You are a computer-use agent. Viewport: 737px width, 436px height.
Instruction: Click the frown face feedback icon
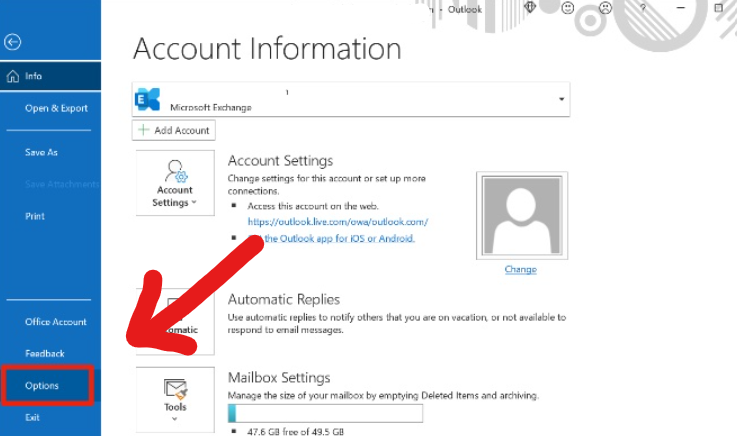(605, 8)
